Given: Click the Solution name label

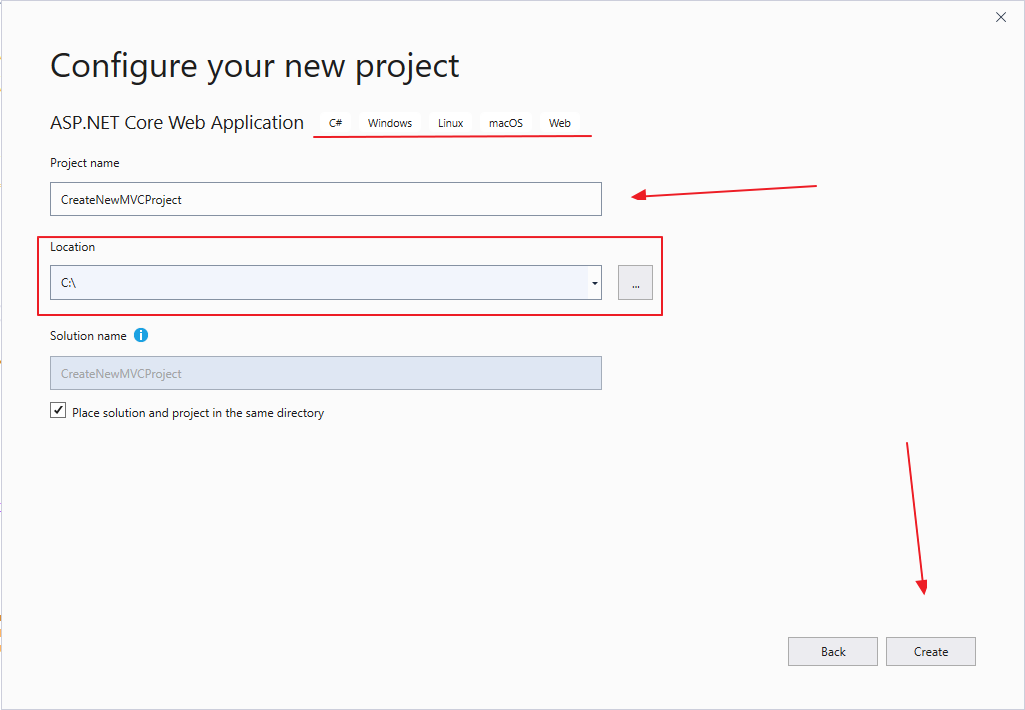Looking at the screenshot, I should coord(88,335).
